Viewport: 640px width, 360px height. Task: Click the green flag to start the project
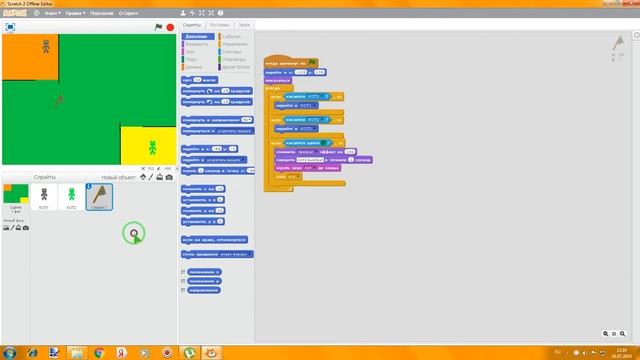pyautogui.click(x=158, y=27)
